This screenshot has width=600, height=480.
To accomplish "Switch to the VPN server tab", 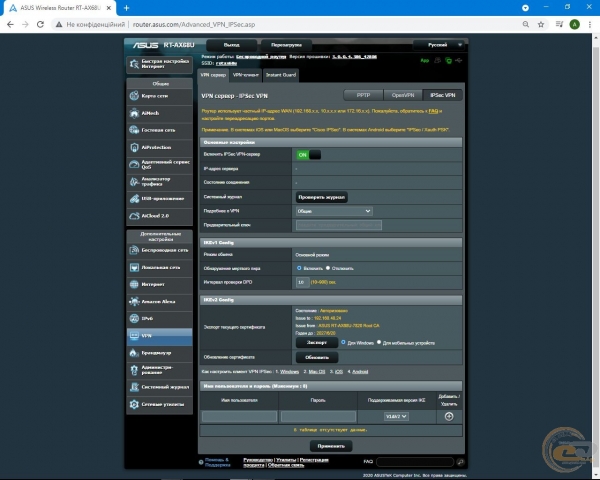I will [x=213, y=75].
